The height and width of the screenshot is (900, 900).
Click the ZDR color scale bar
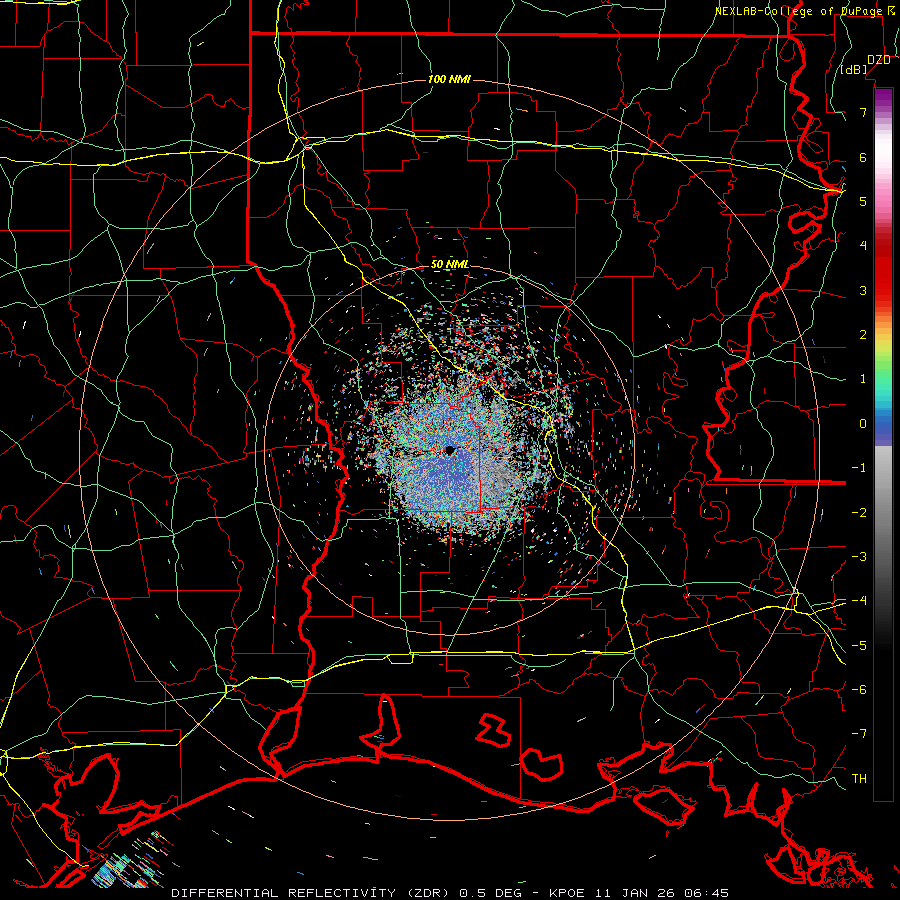[x=883, y=444]
